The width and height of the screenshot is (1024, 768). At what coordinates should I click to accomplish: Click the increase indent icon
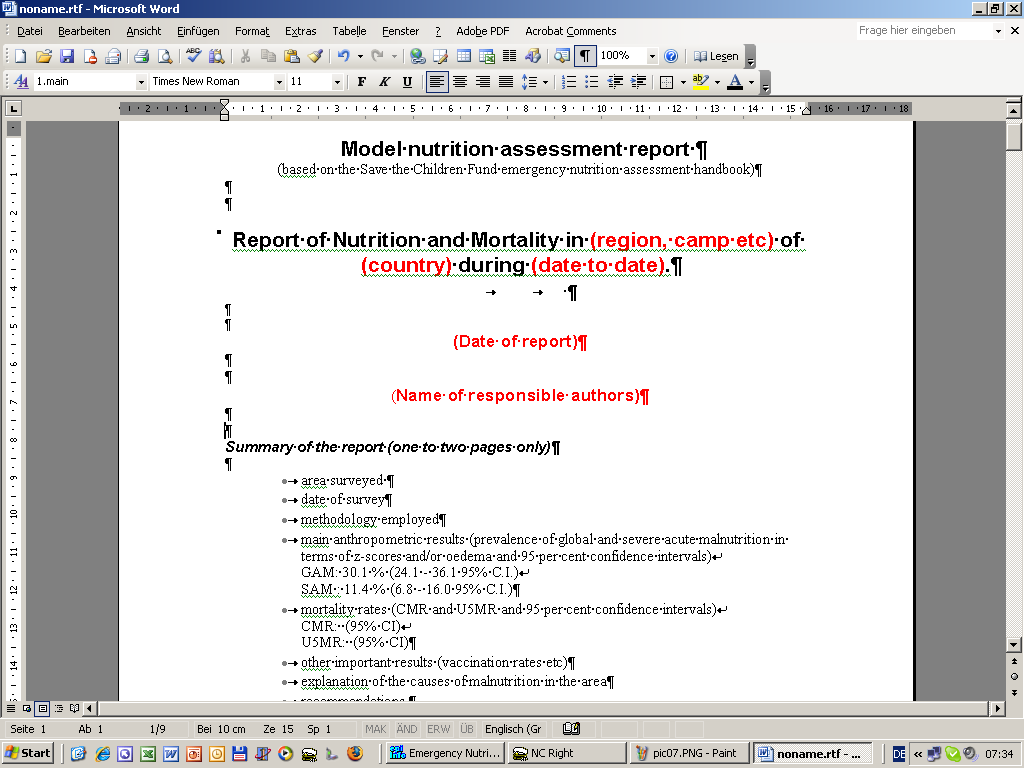tap(638, 82)
